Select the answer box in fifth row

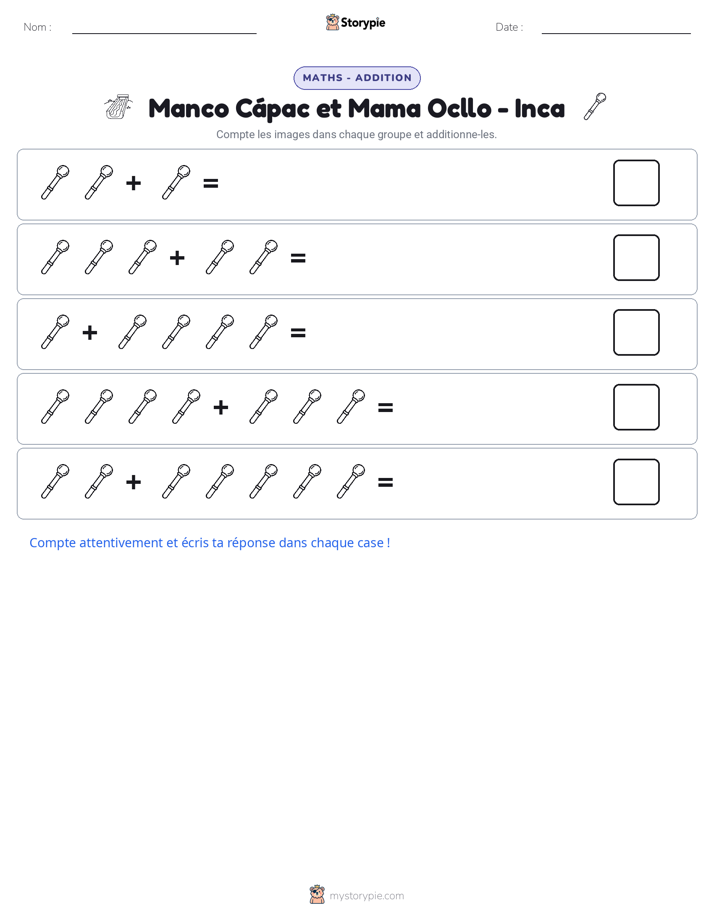tap(636, 482)
